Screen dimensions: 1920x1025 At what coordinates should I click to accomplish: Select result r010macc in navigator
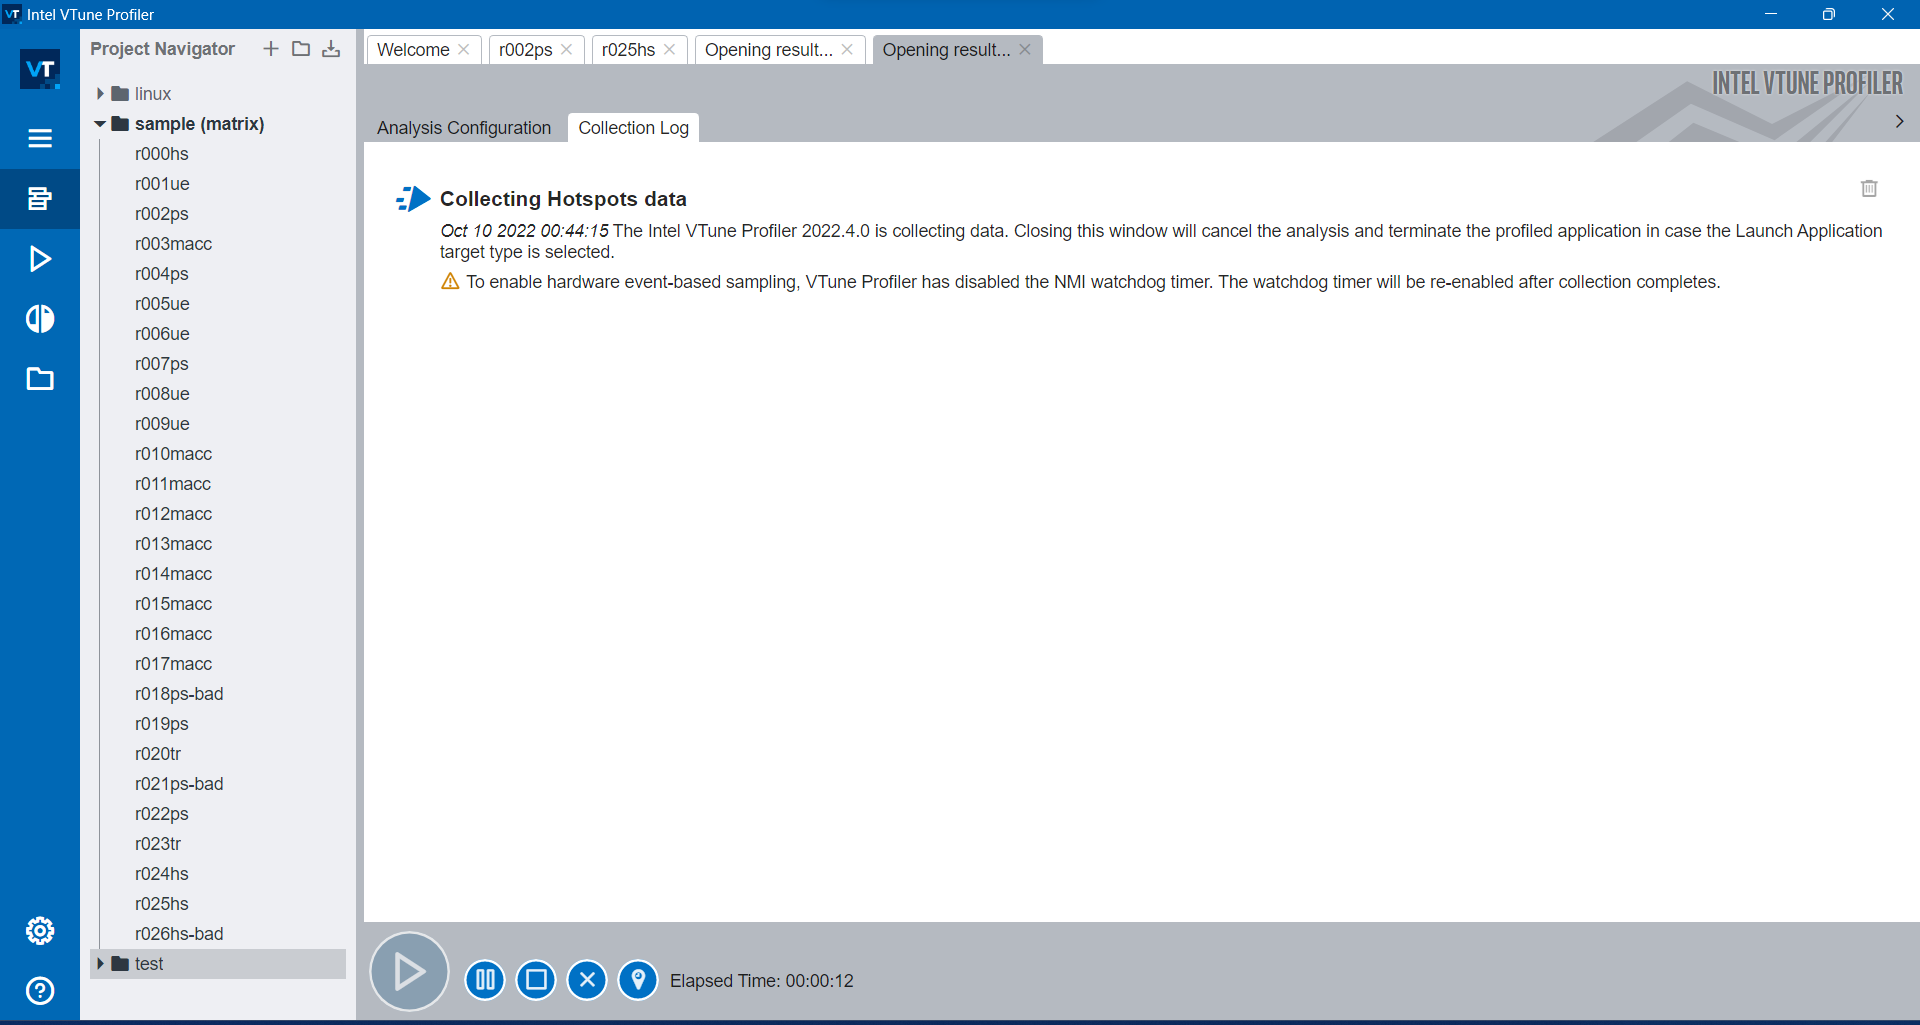[173, 454]
